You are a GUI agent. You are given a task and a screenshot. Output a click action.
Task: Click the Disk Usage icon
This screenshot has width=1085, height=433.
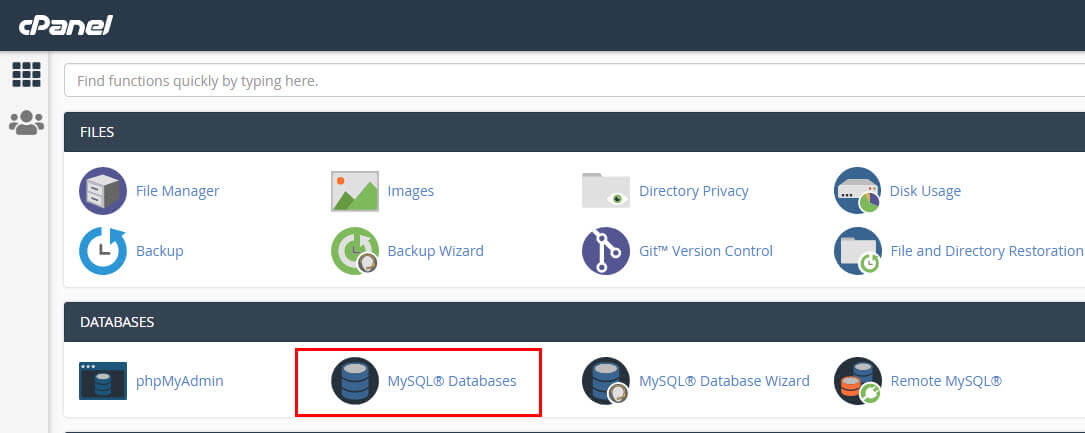[x=857, y=191]
